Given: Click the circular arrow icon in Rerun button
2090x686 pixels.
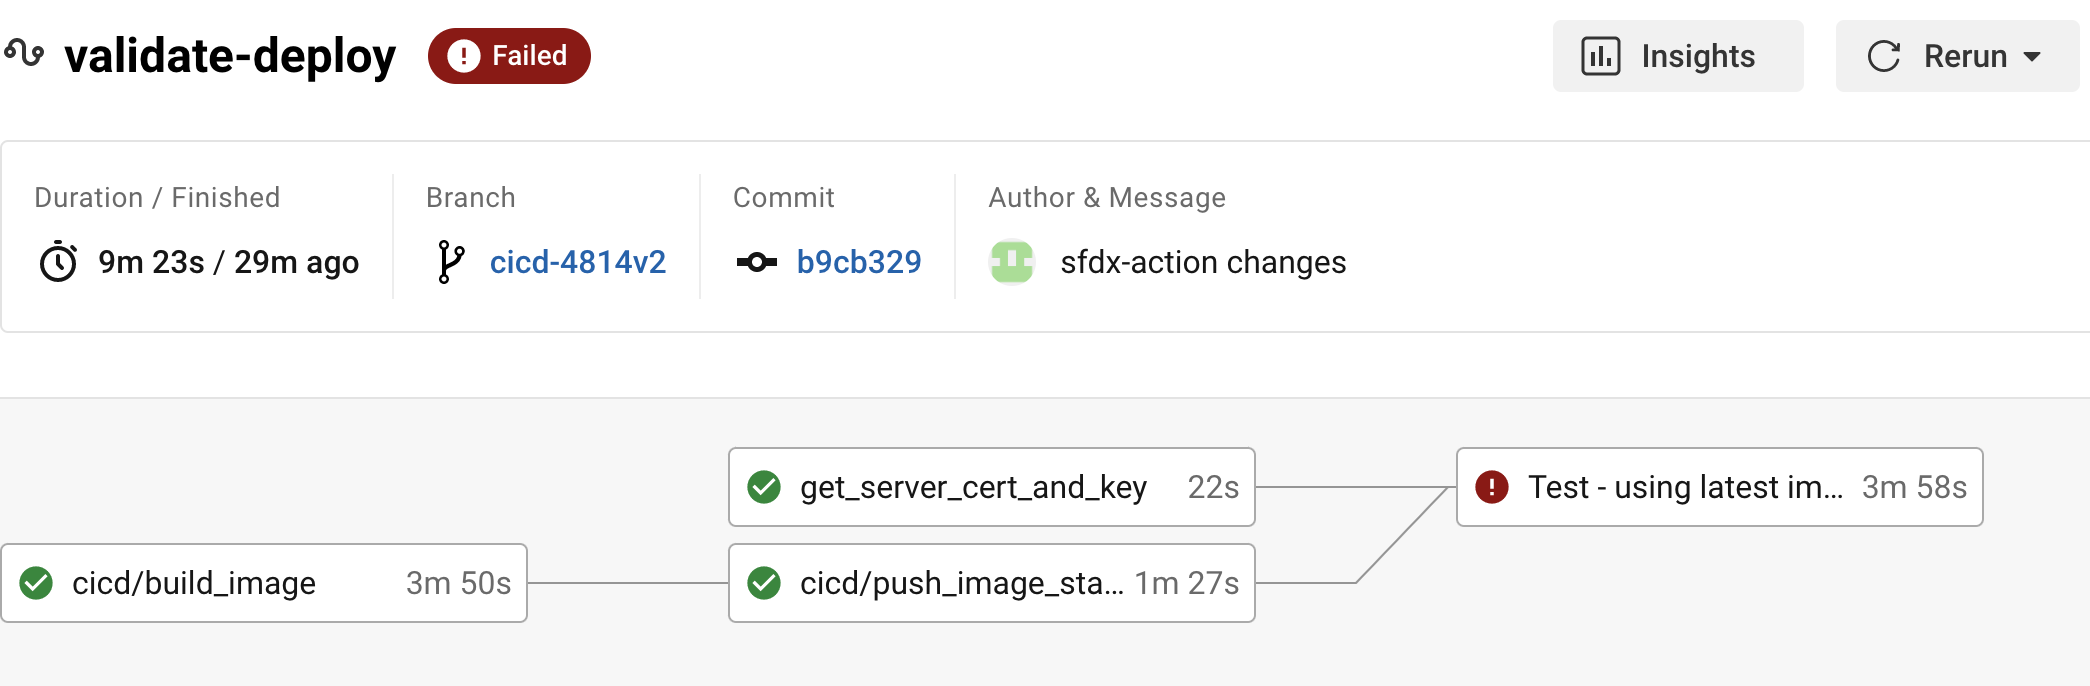Looking at the screenshot, I should 1885,56.
